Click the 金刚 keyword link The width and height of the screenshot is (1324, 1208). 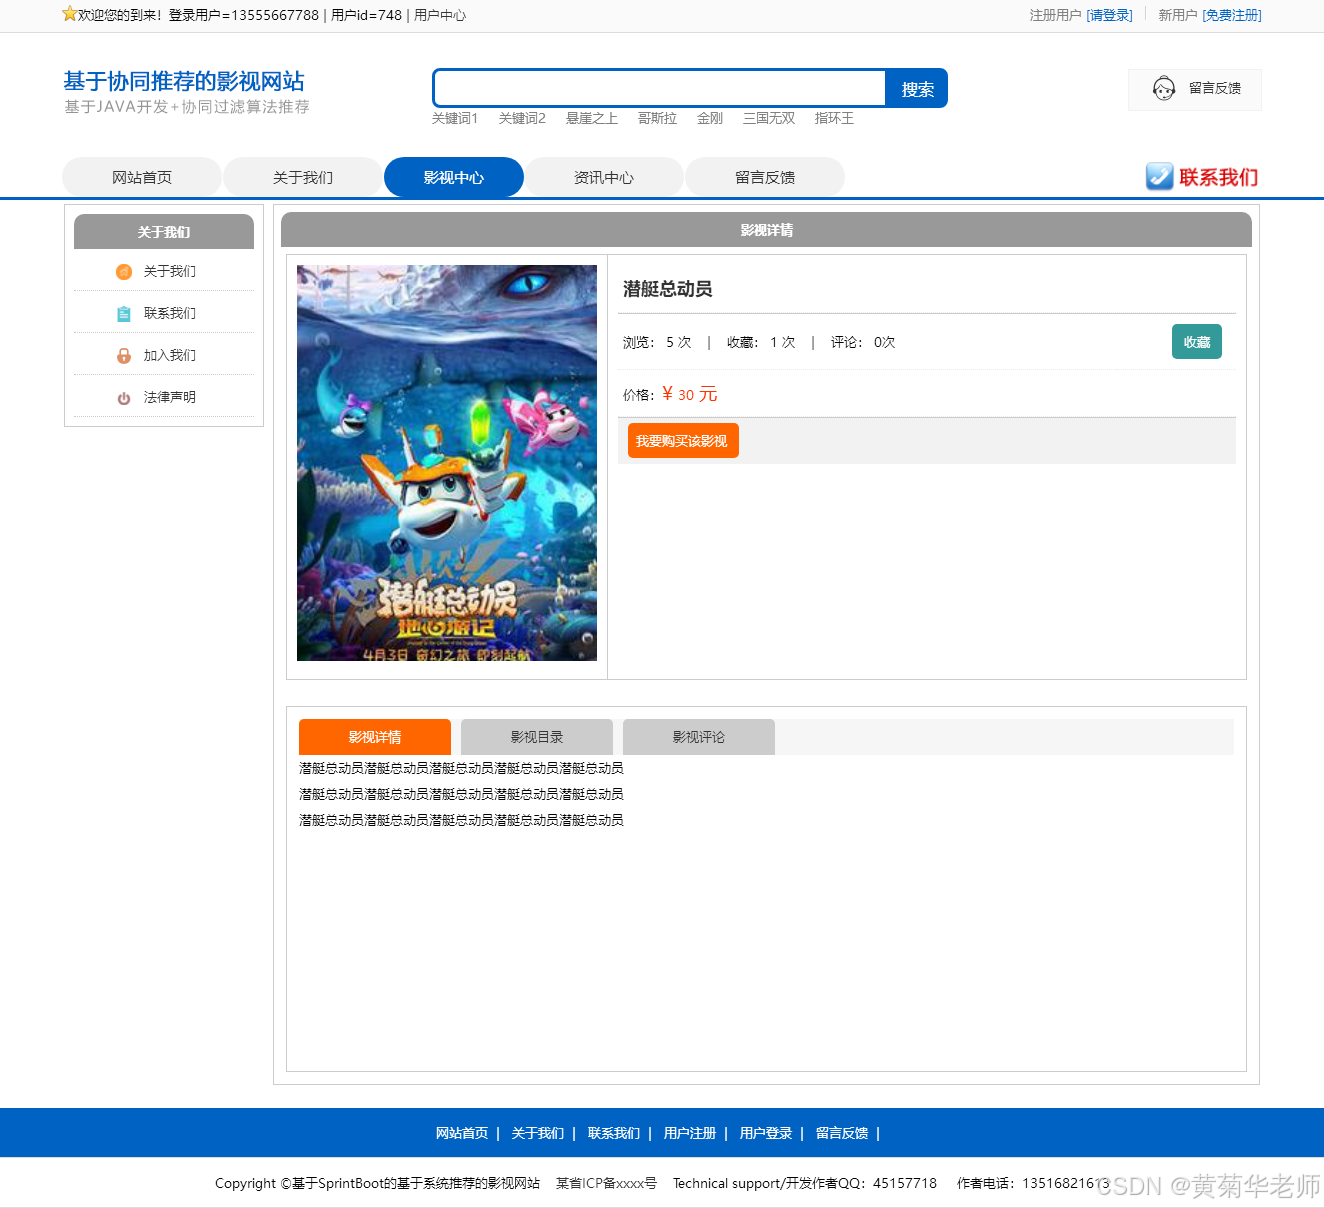click(710, 118)
